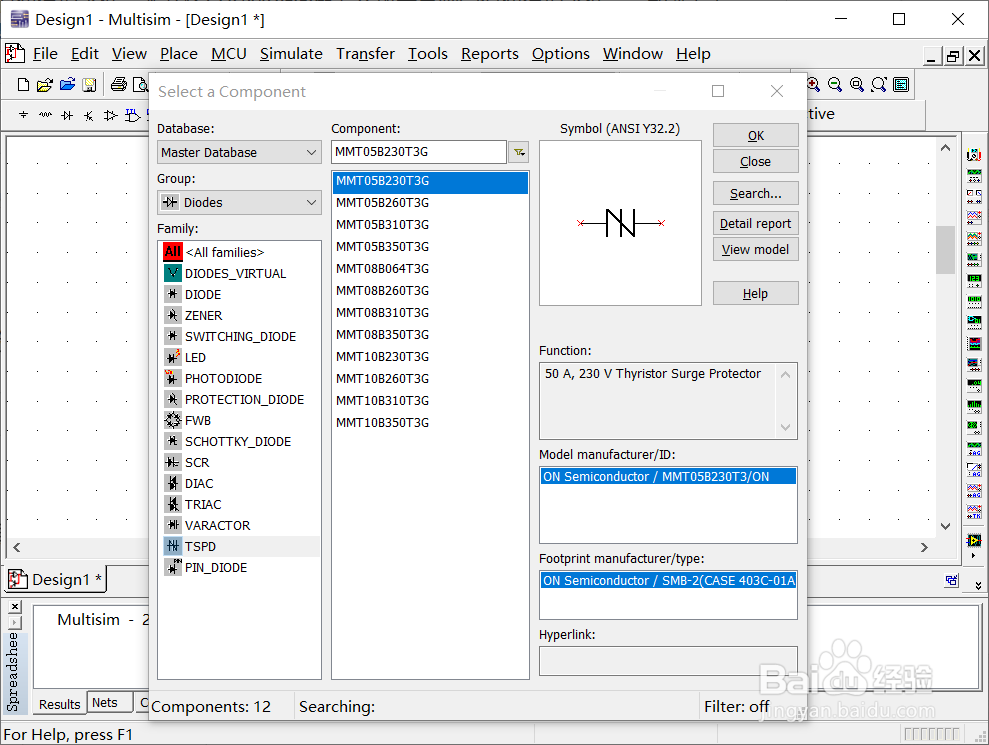989x745 pixels.
Task: Switch to the Results spreadsheet tab
Action: 59,704
